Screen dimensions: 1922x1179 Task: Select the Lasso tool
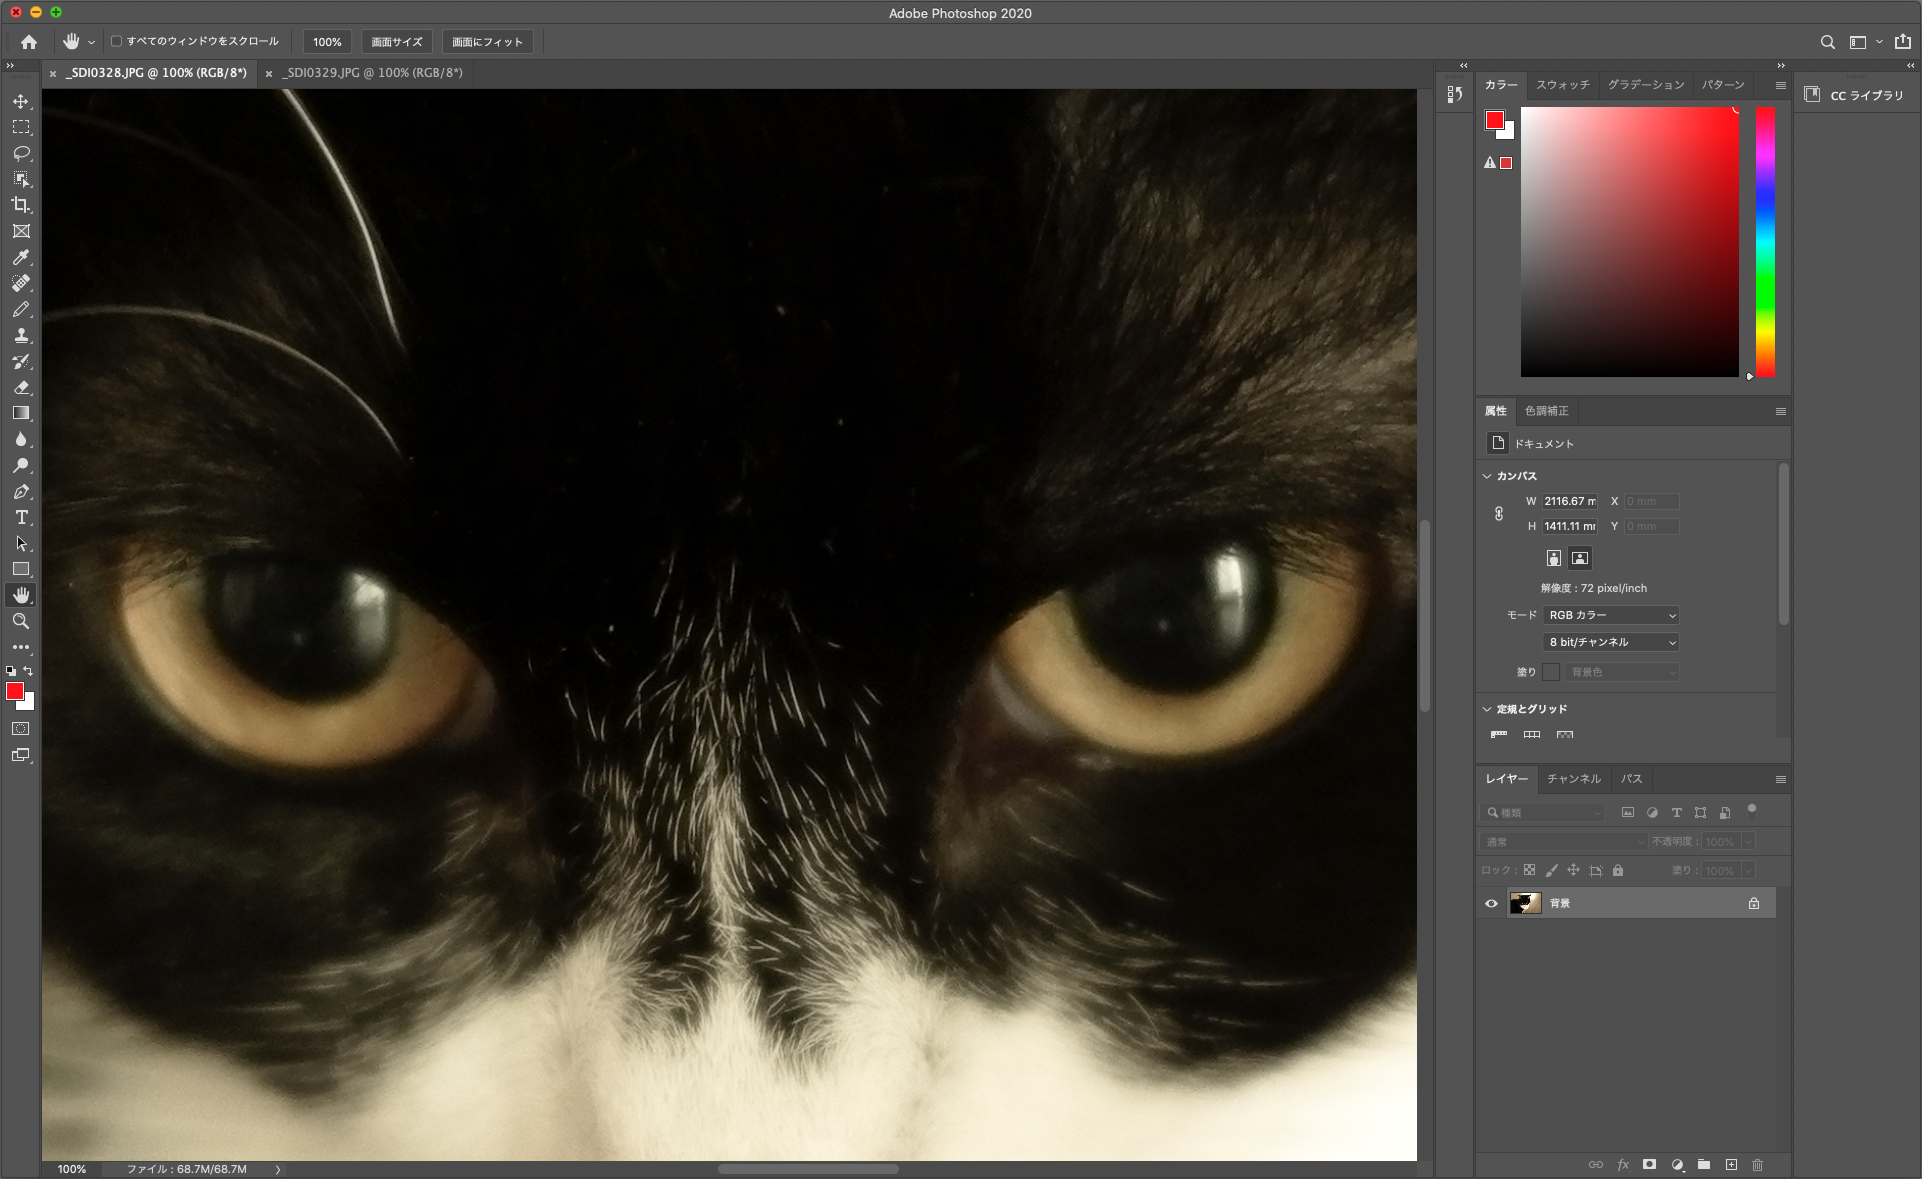pos(21,153)
